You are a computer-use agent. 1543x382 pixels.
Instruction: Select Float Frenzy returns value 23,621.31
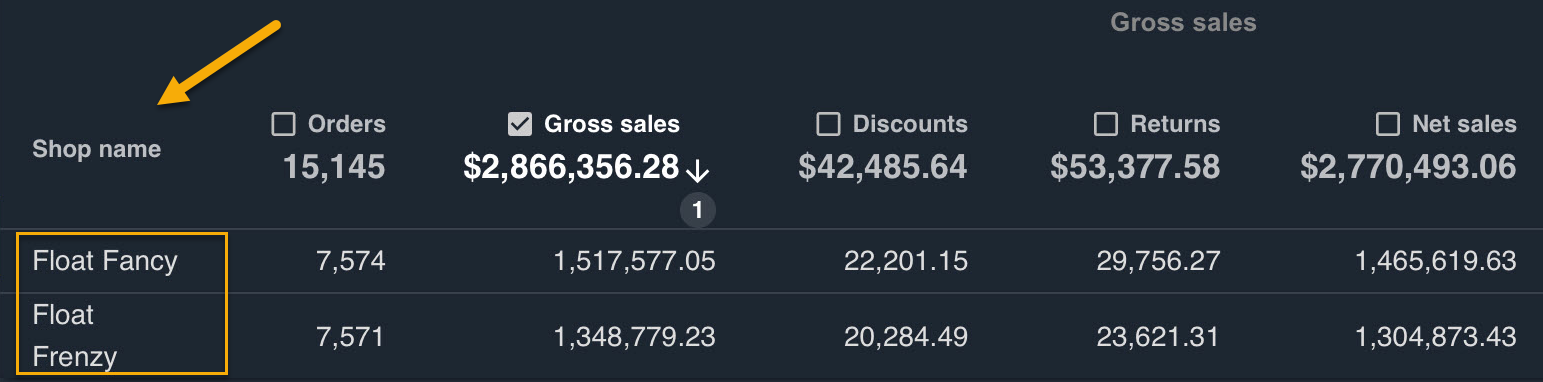(x=1158, y=337)
